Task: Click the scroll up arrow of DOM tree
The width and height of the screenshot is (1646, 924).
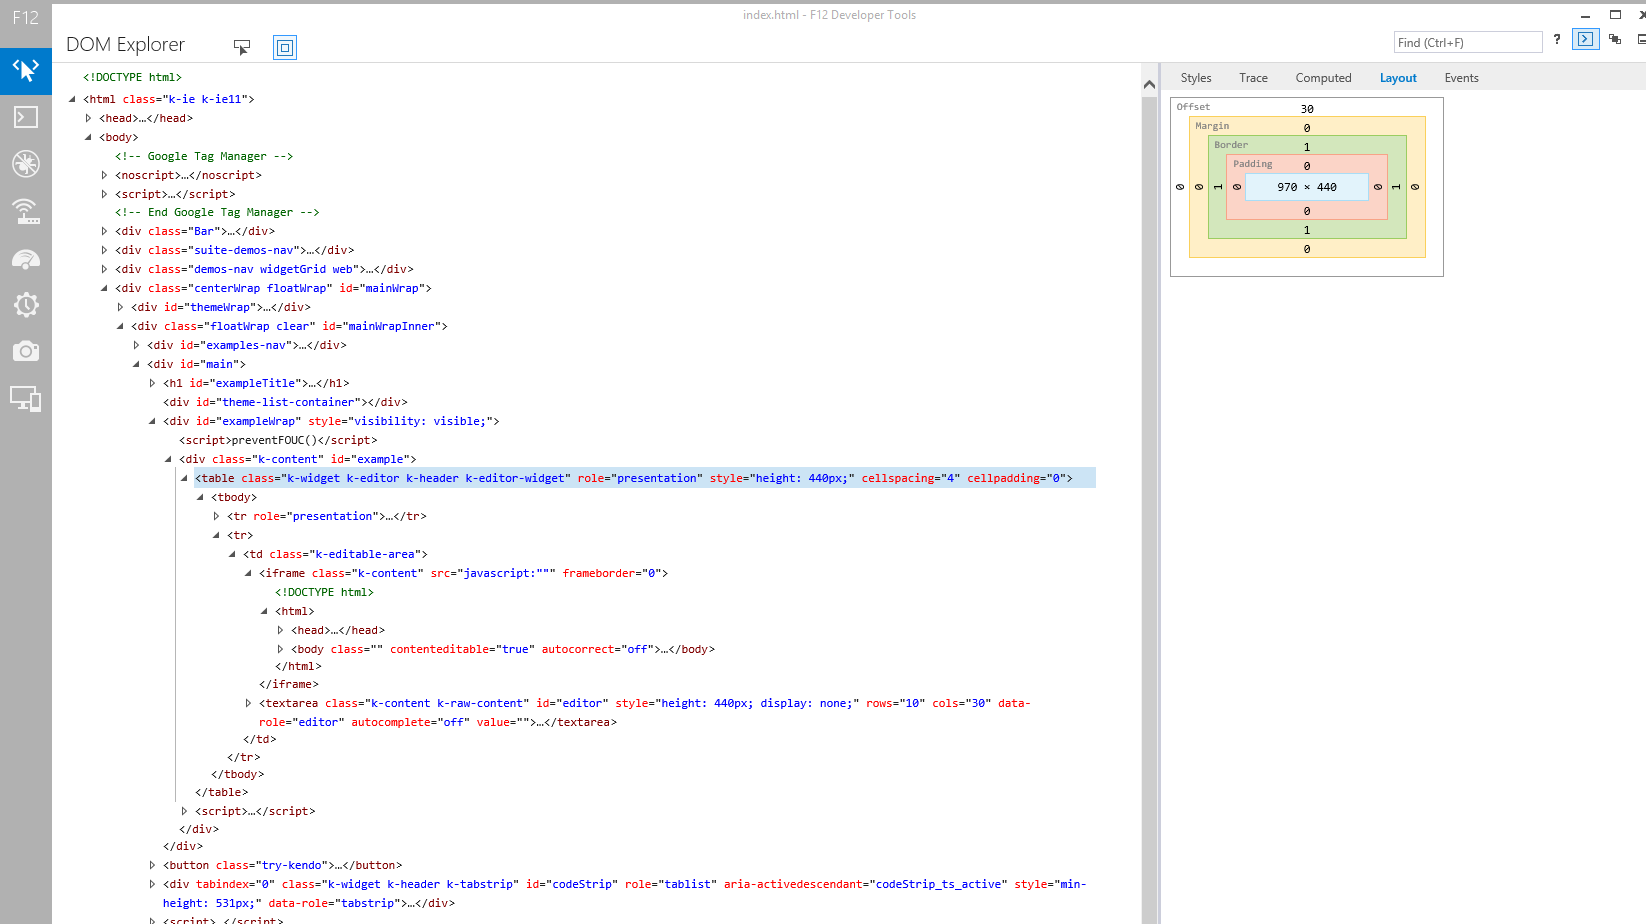Action: click(1149, 85)
